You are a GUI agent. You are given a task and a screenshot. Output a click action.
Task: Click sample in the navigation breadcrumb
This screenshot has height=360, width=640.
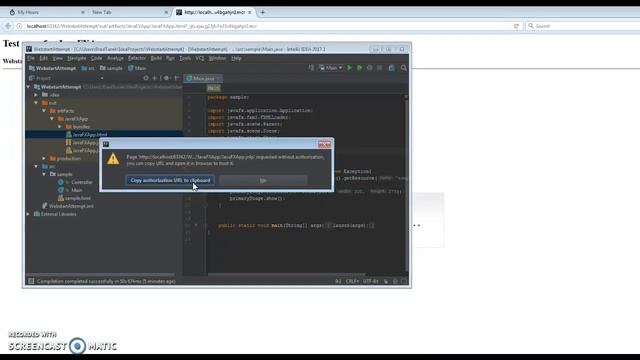[x=111, y=68]
